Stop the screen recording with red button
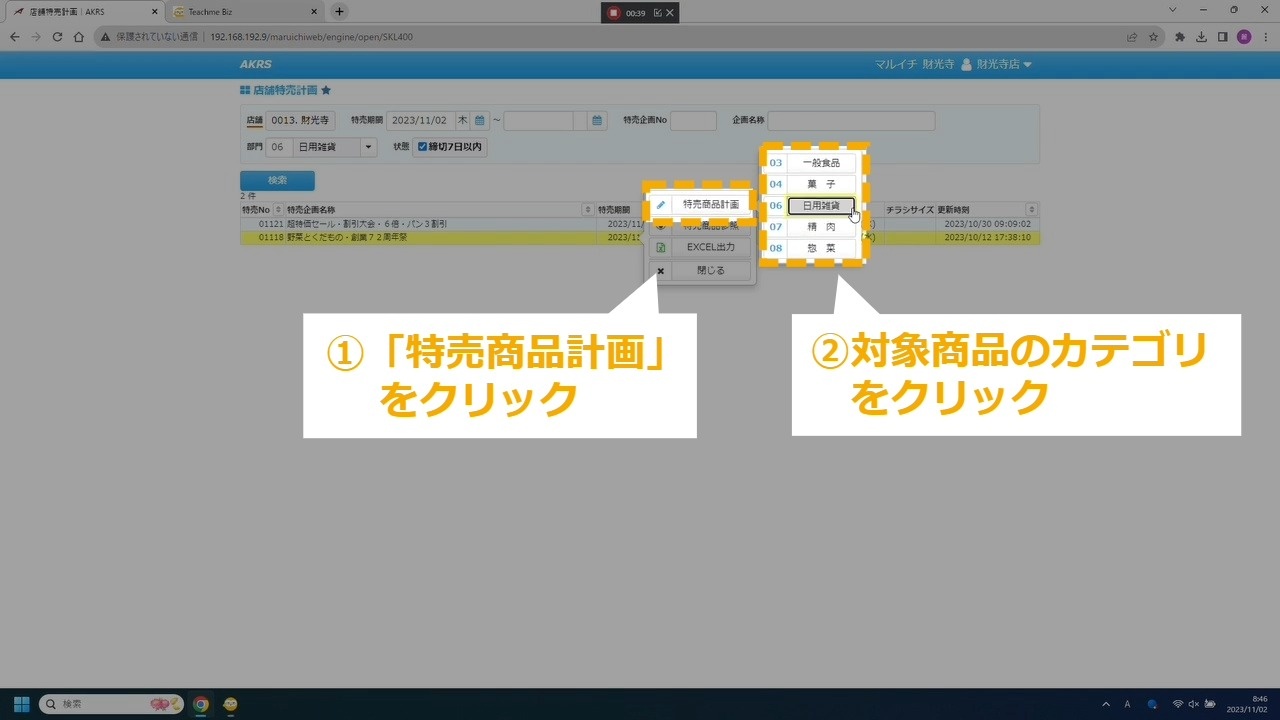 613,13
